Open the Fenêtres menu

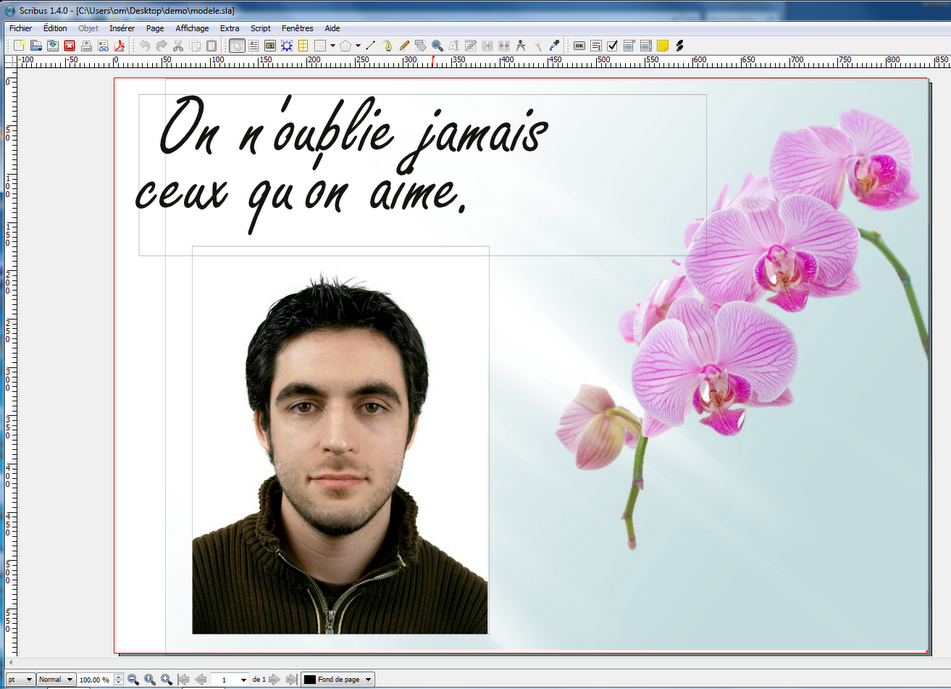pos(297,28)
